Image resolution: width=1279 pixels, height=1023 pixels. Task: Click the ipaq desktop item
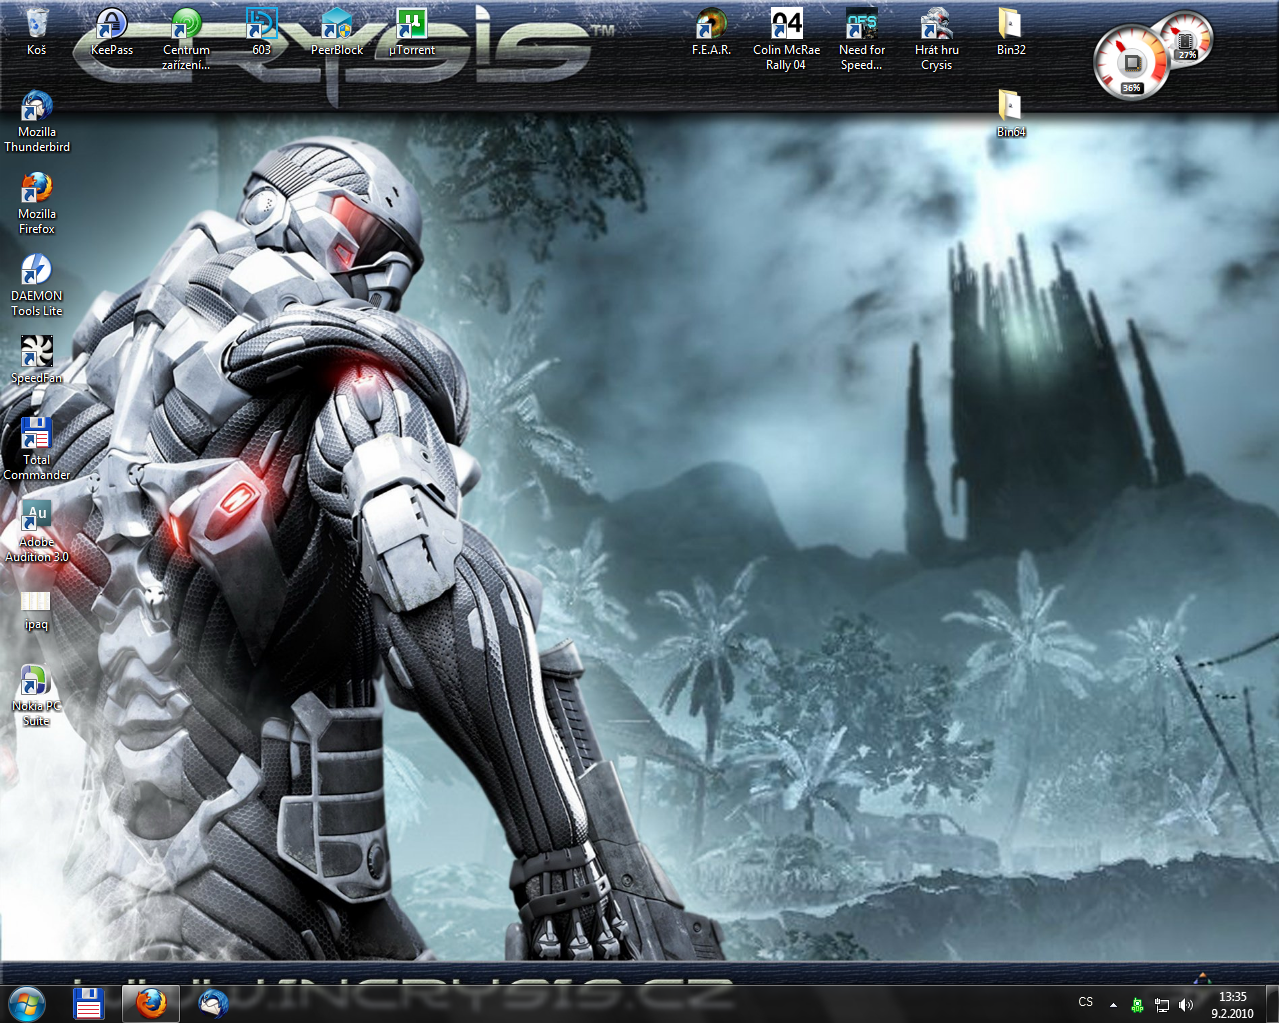point(37,600)
